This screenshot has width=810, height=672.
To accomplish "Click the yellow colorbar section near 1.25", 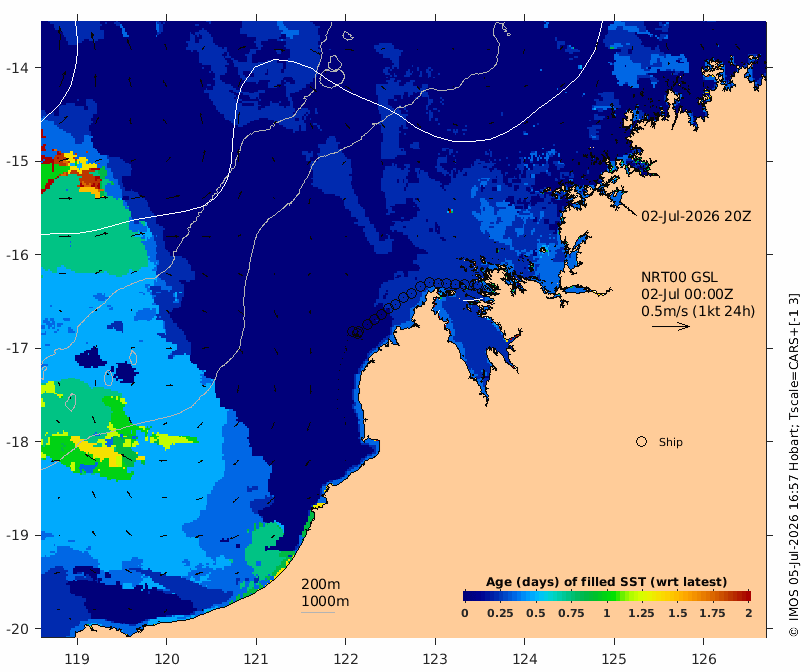I will 642,596.
